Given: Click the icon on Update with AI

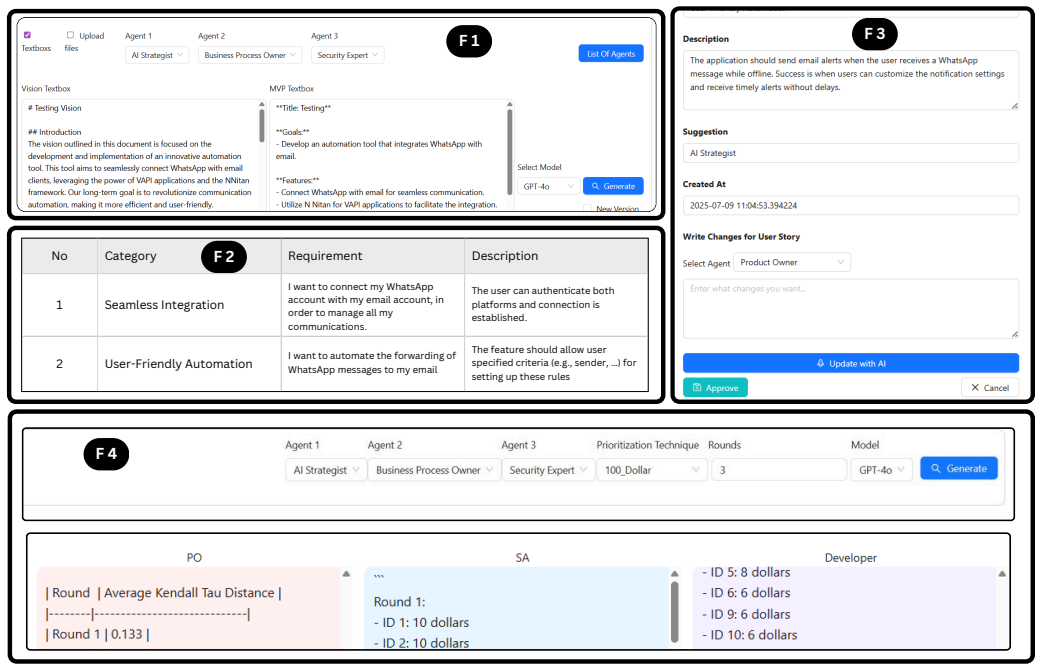Looking at the screenshot, I should click(821, 363).
